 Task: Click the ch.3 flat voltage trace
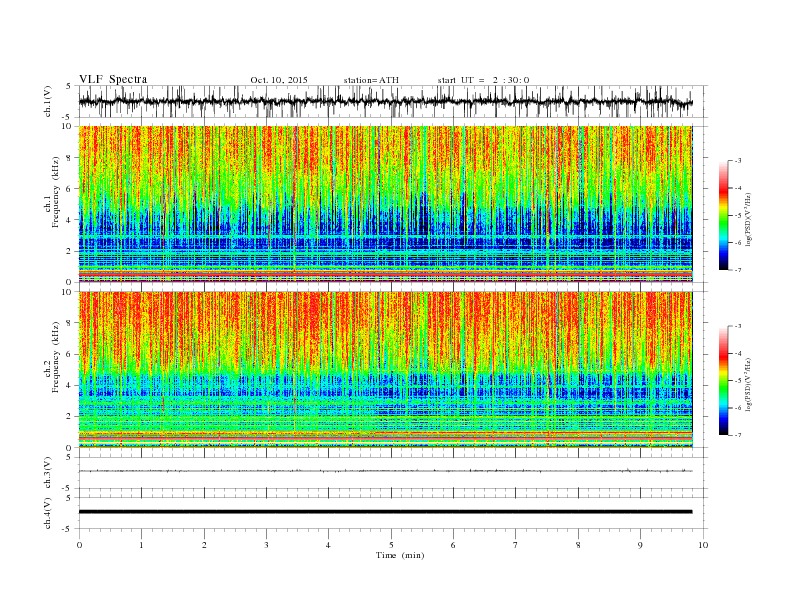pos(385,471)
